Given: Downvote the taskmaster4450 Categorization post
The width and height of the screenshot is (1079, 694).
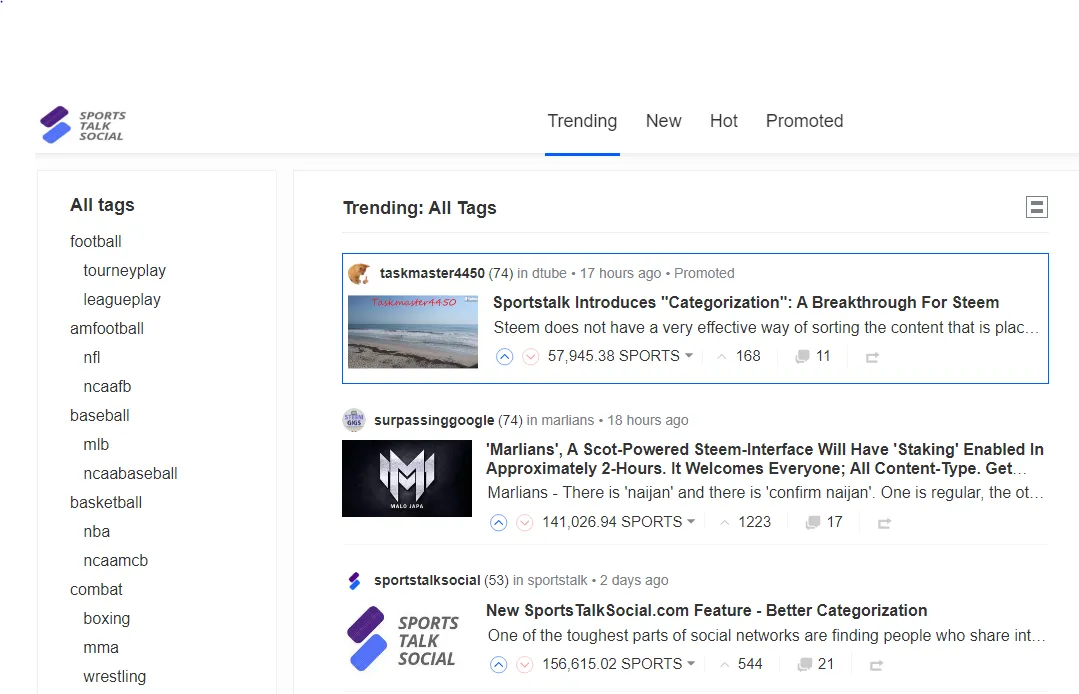Looking at the screenshot, I should pos(530,356).
